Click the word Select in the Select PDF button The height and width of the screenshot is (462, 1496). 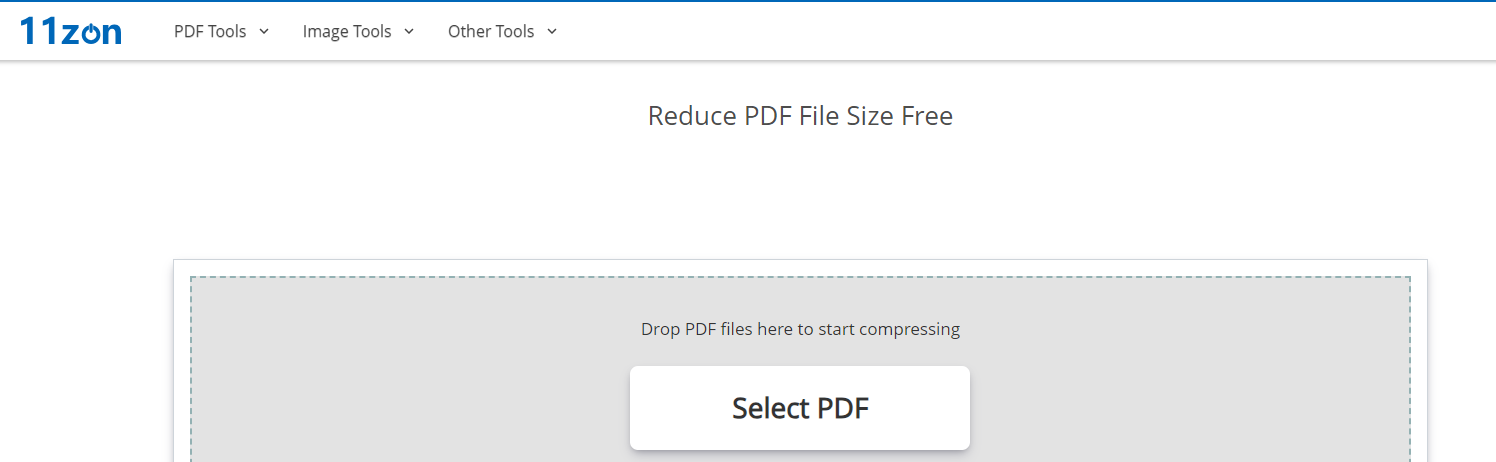[770, 408]
